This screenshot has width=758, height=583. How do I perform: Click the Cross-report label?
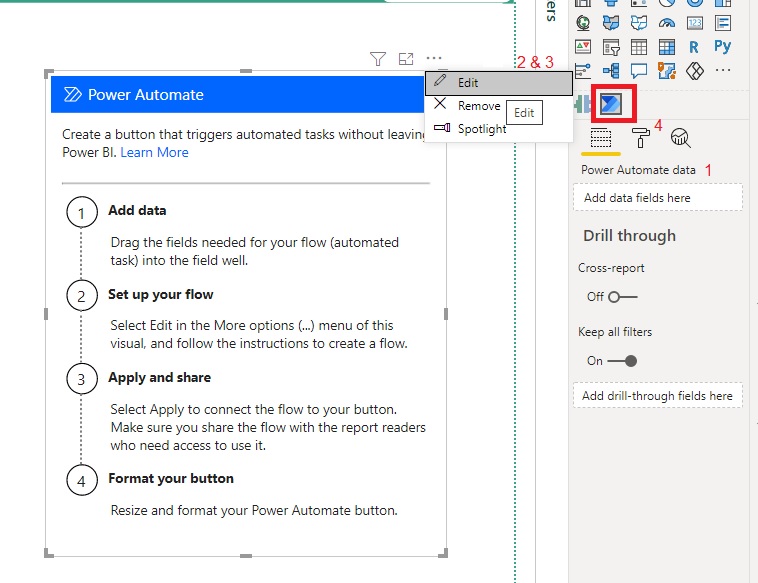point(611,268)
